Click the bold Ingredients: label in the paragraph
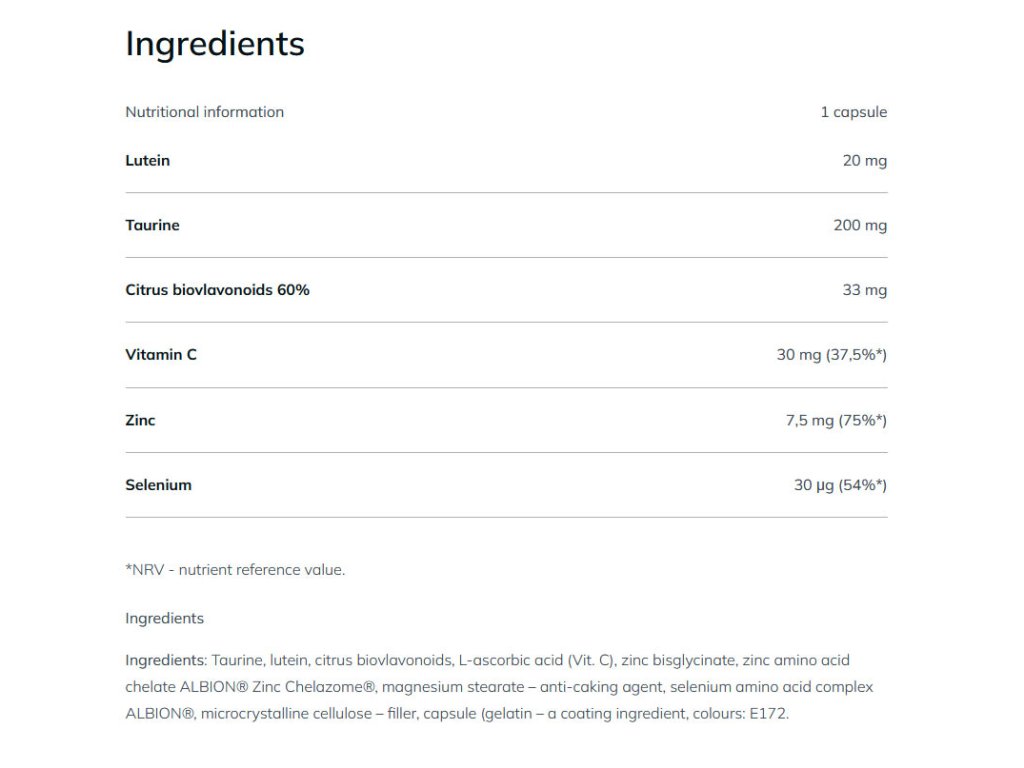Screen dimensions: 1024x768 point(165,660)
